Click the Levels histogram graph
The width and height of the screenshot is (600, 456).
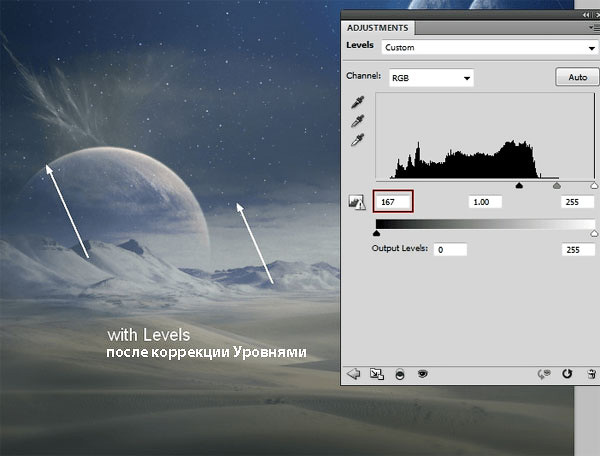485,136
